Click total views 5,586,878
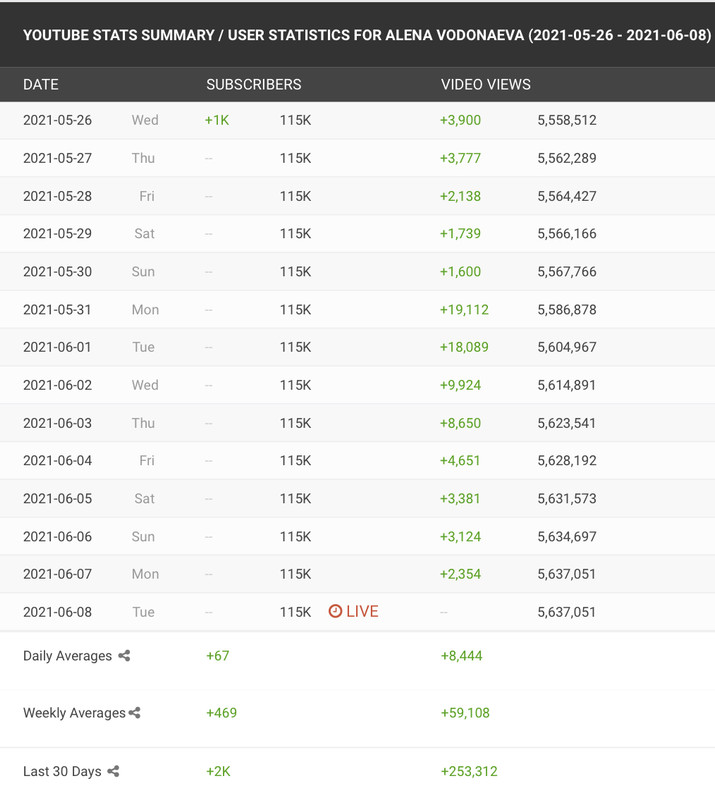Viewport: 715px width, 800px height. click(x=567, y=310)
